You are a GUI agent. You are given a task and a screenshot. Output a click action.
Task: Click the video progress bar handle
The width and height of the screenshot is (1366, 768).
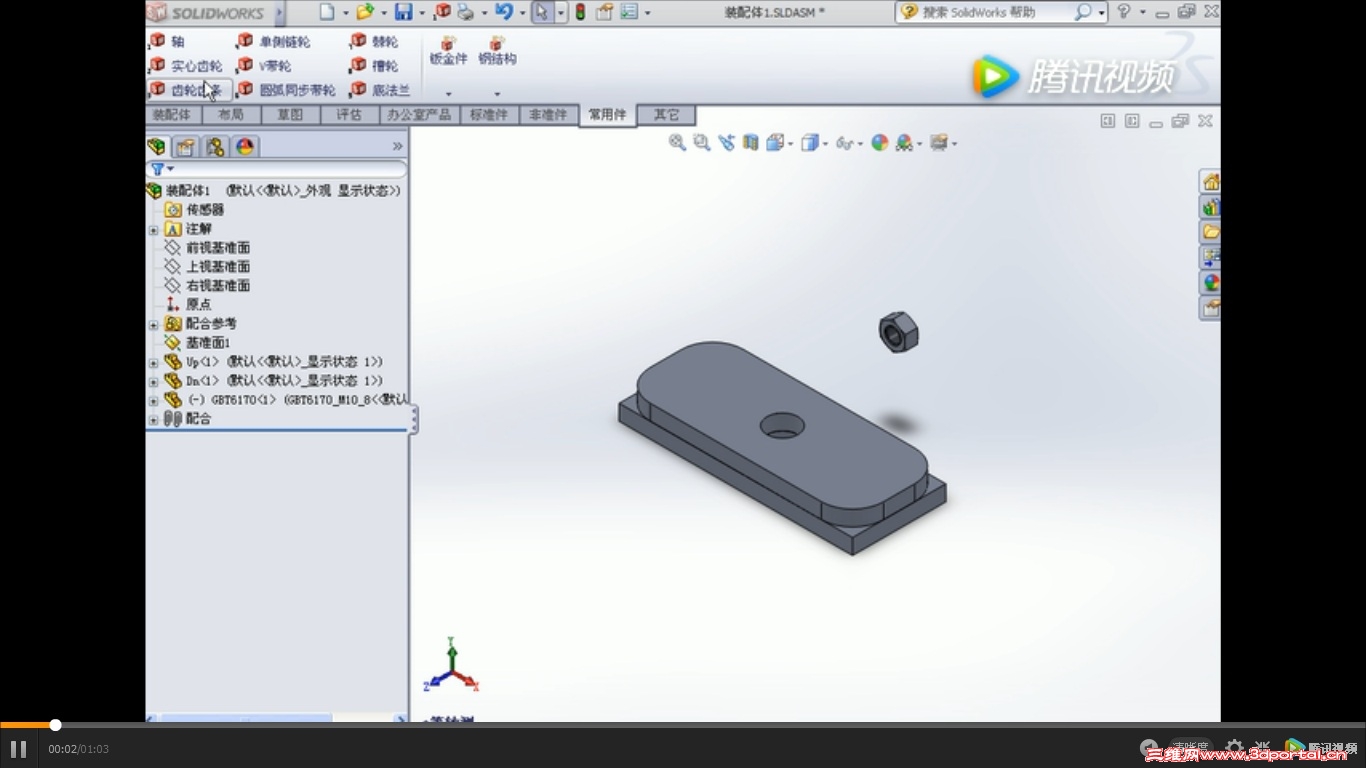[56, 725]
